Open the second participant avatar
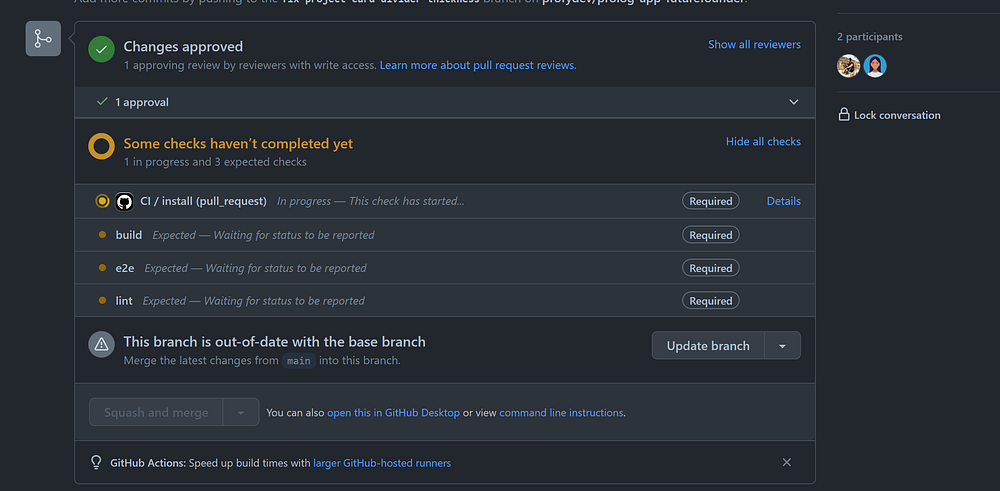 pos(875,66)
